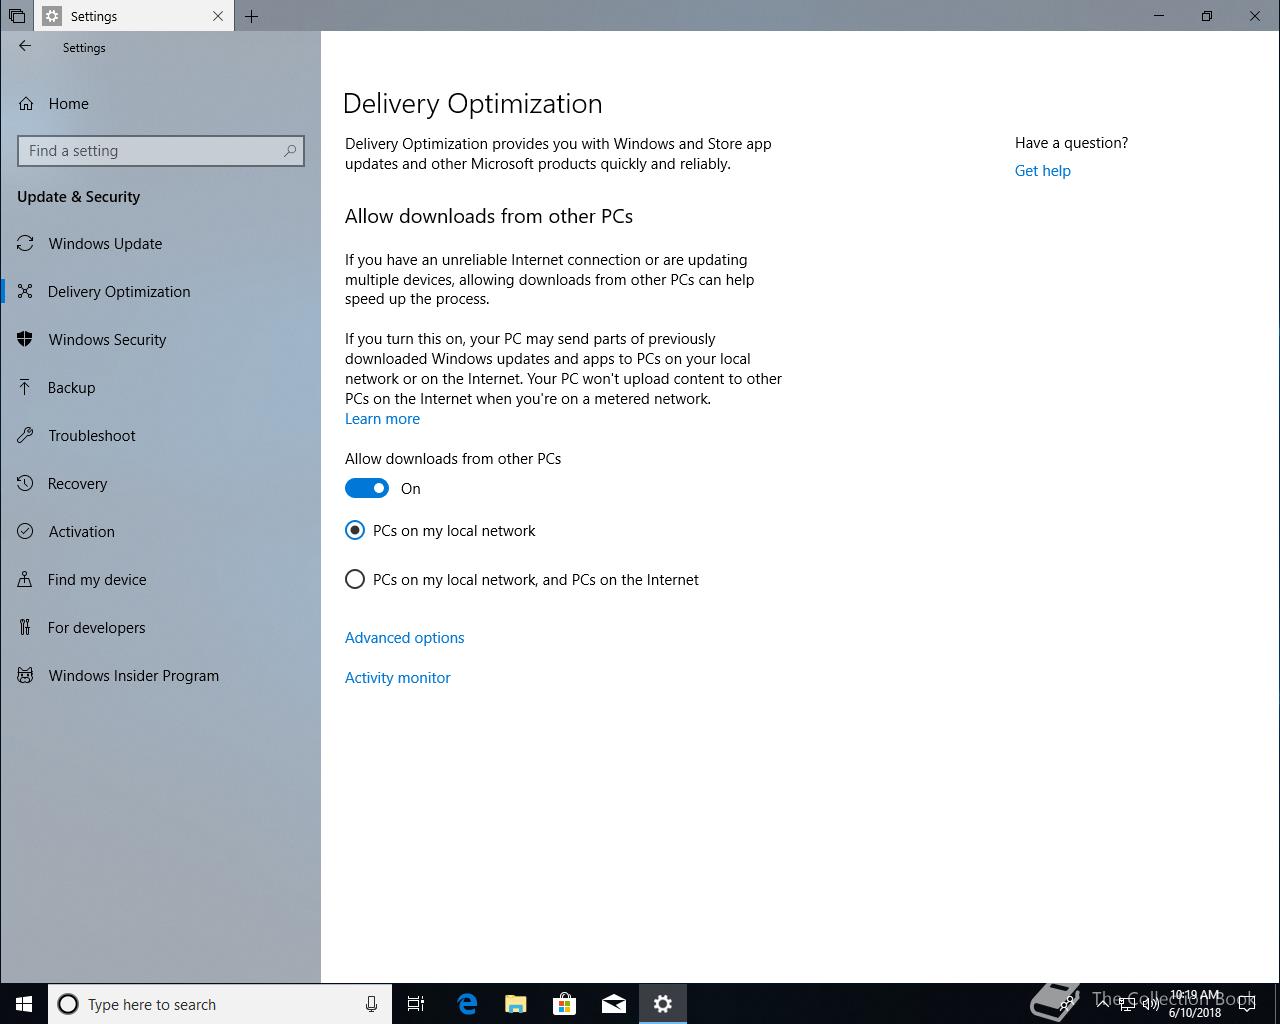Click the Get help link
The height and width of the screenshot is (1024, 1280).
[1043, 171]
